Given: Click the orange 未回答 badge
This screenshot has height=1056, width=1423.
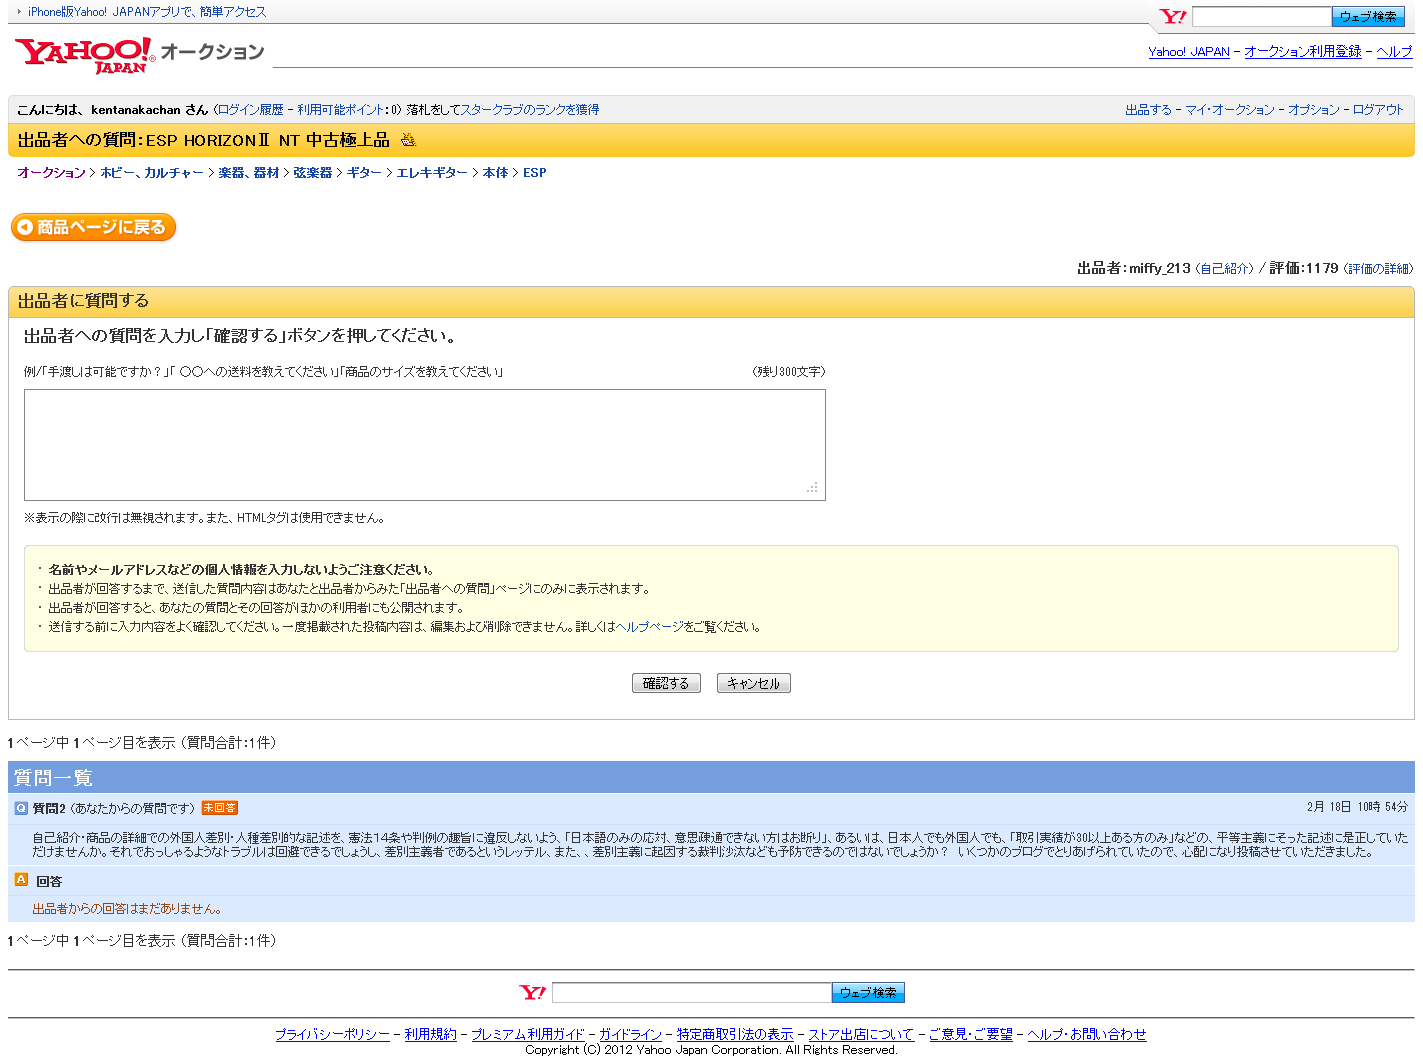Looking at the screenshot, I should point(219,808).
